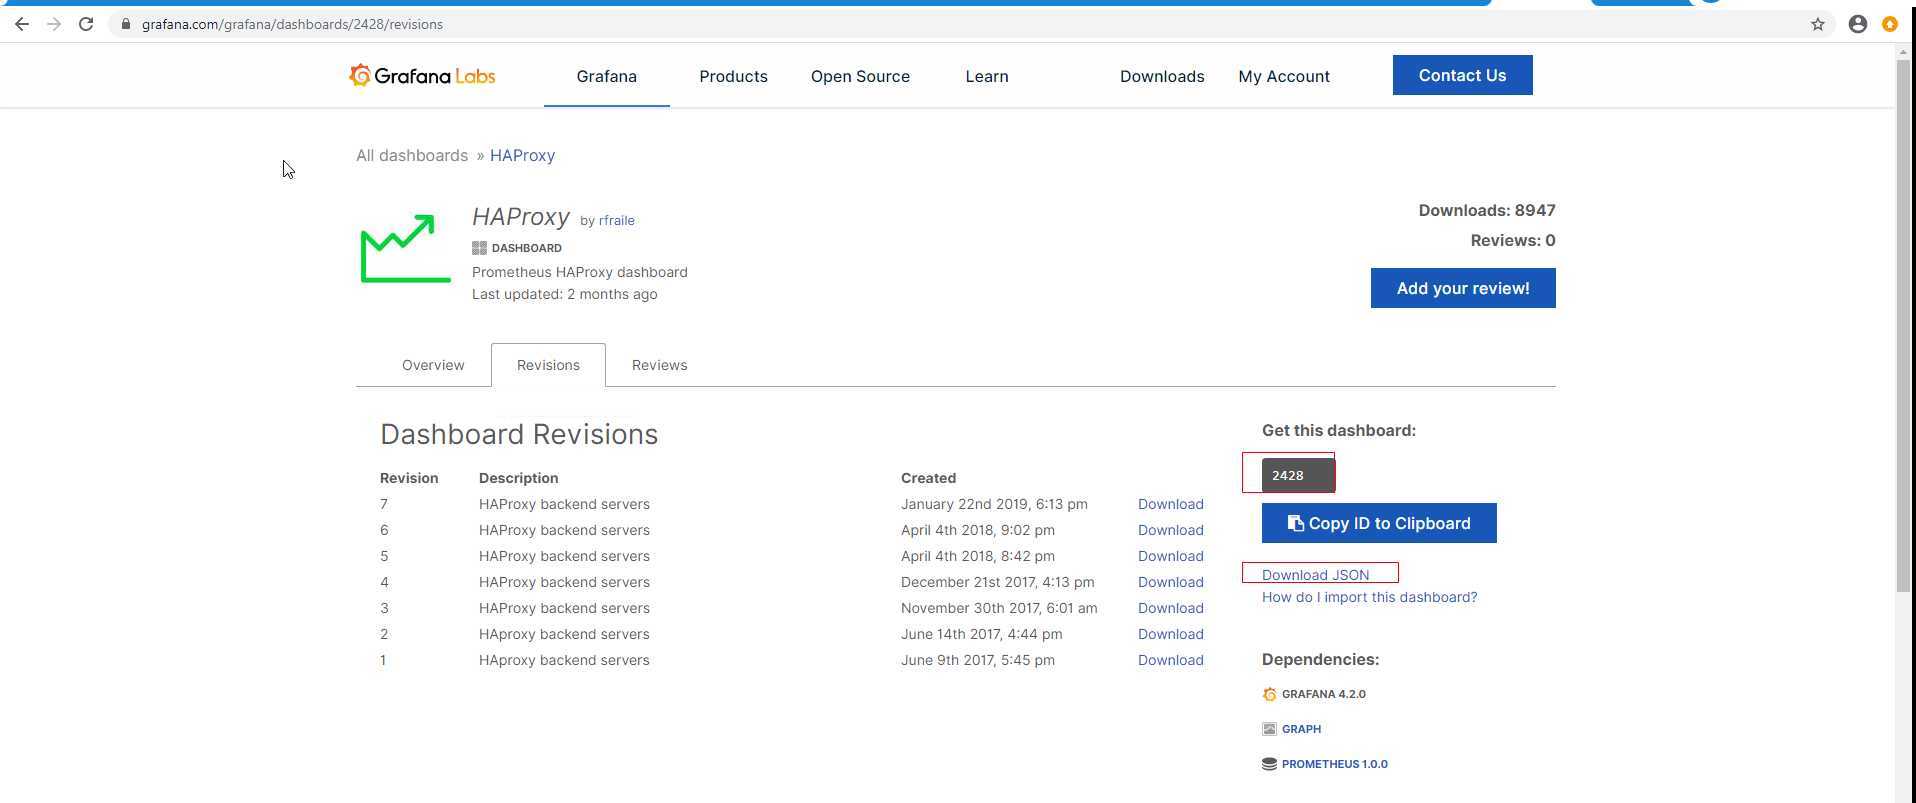Switch to the Overview tab
1916x803 pixels.
(433, 365)
